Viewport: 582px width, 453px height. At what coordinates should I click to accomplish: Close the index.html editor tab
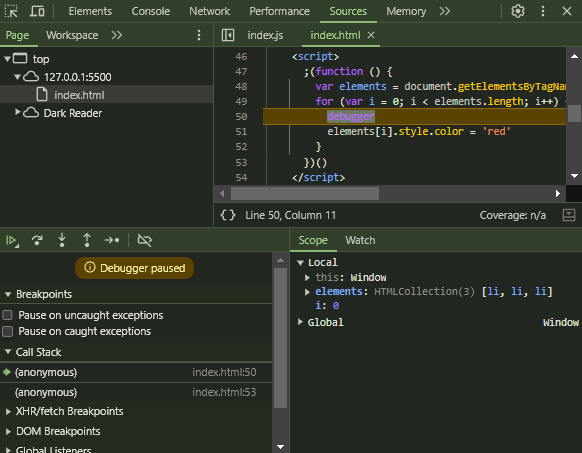click(x=371, y=35)
